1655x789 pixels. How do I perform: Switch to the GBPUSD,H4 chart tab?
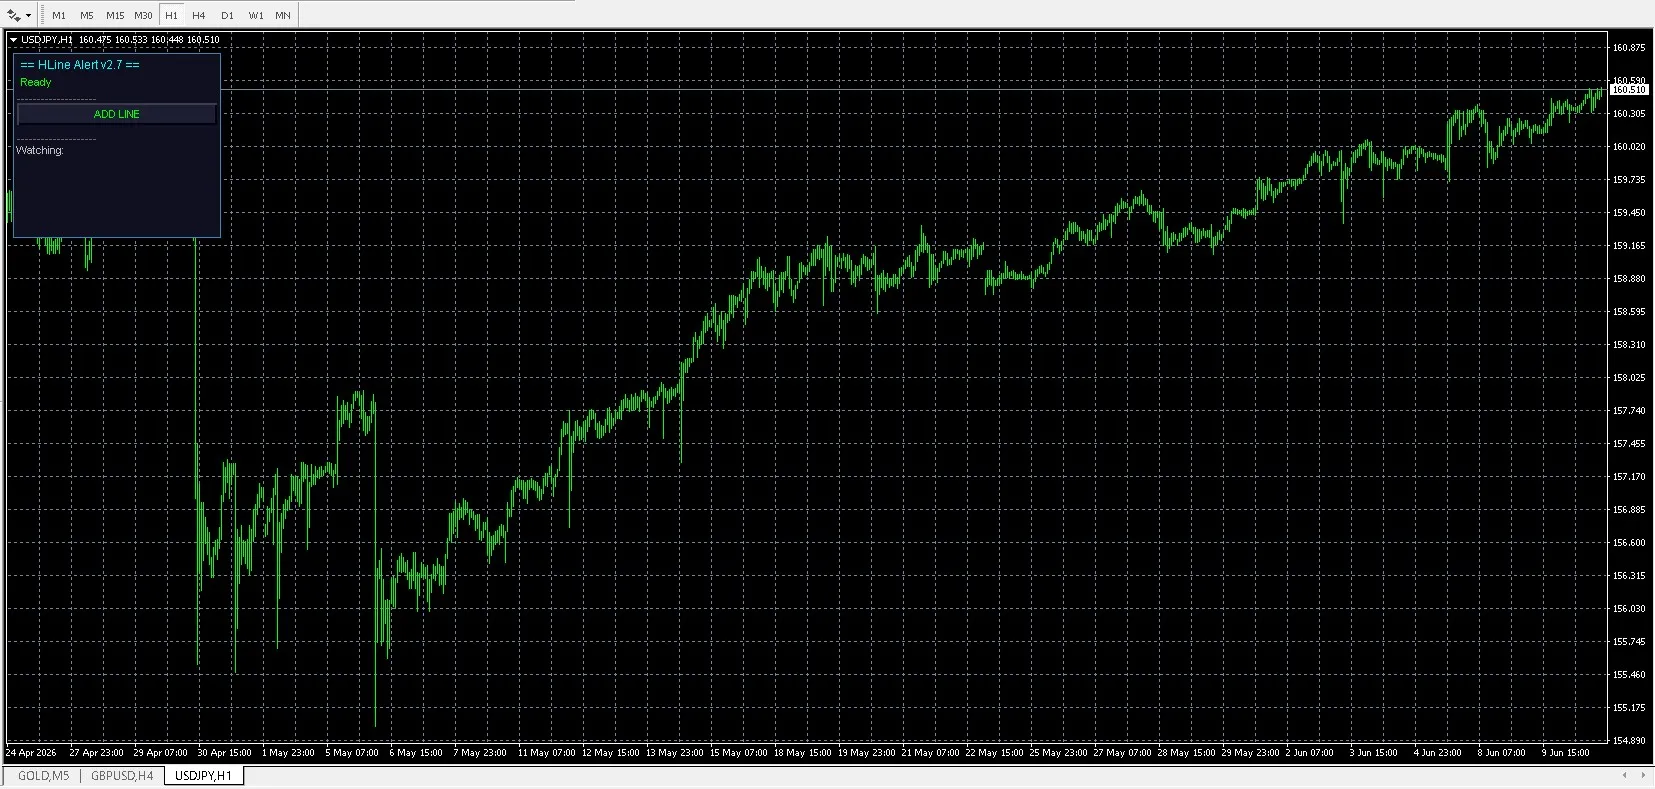122,775
